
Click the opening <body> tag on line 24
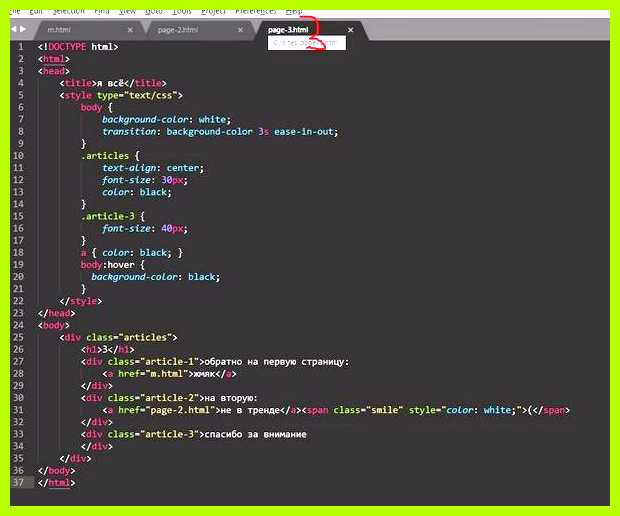[54, 325]
